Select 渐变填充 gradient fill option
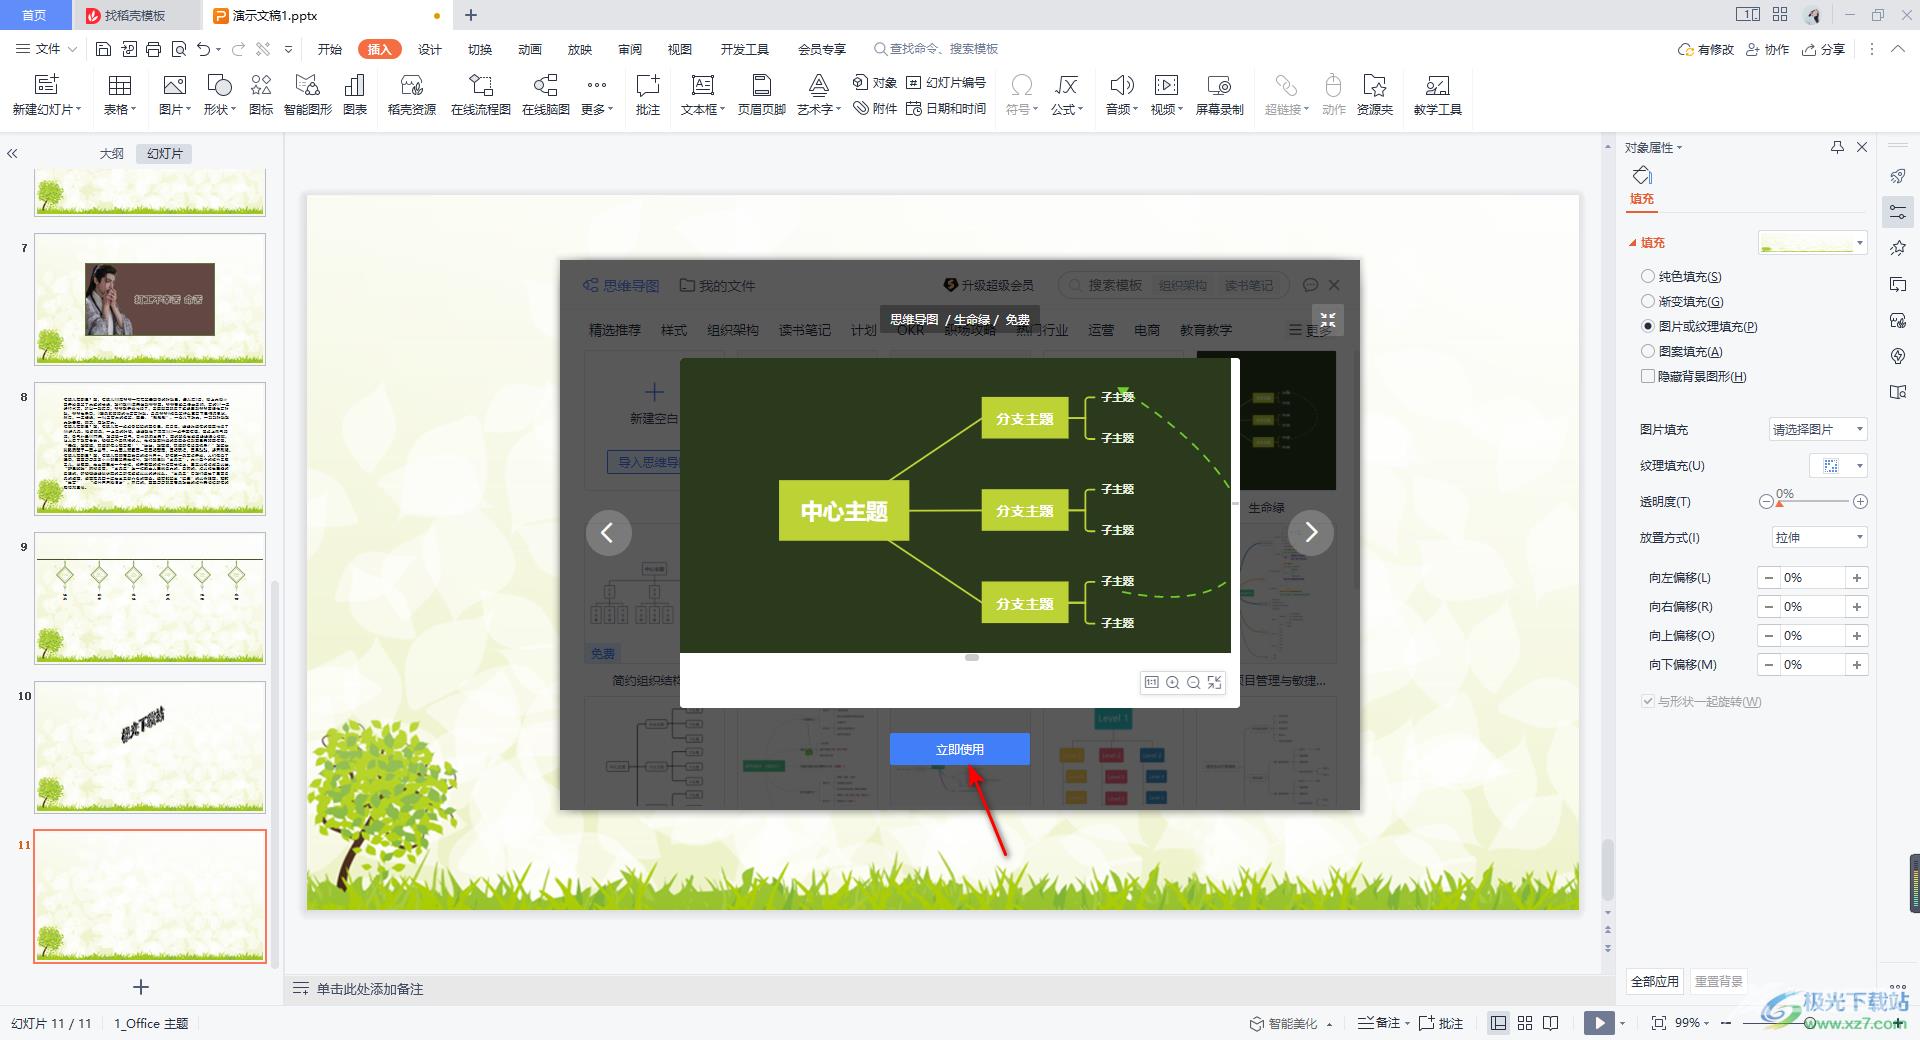The width and height of the screenshot is (1920, 1040). (x=1682, y=301)
